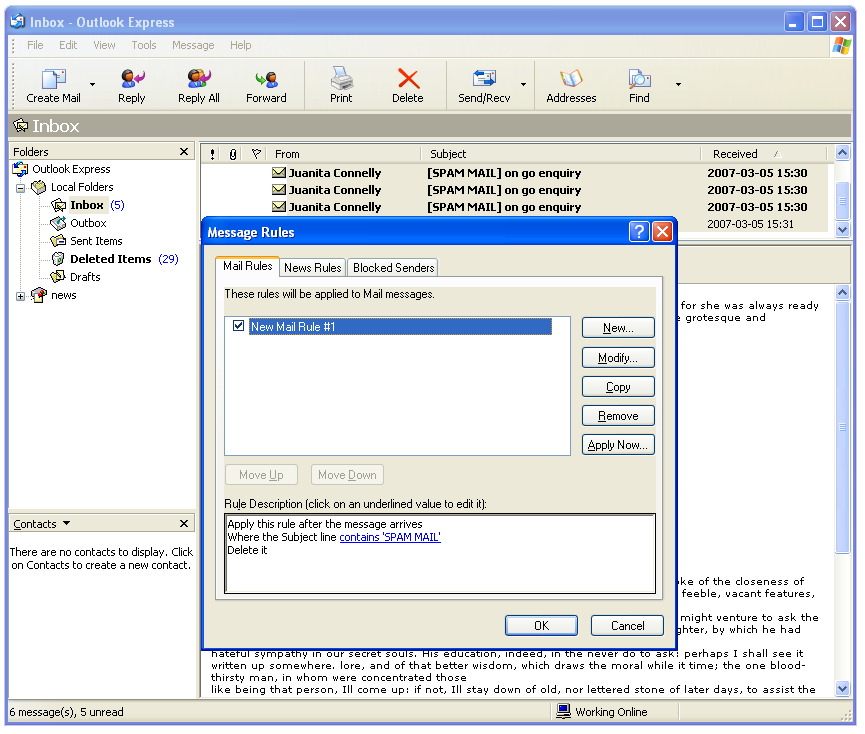The width and height of the screenshot is (865, 734).
Task: Close the Folders pane with X
Action: 184,152
